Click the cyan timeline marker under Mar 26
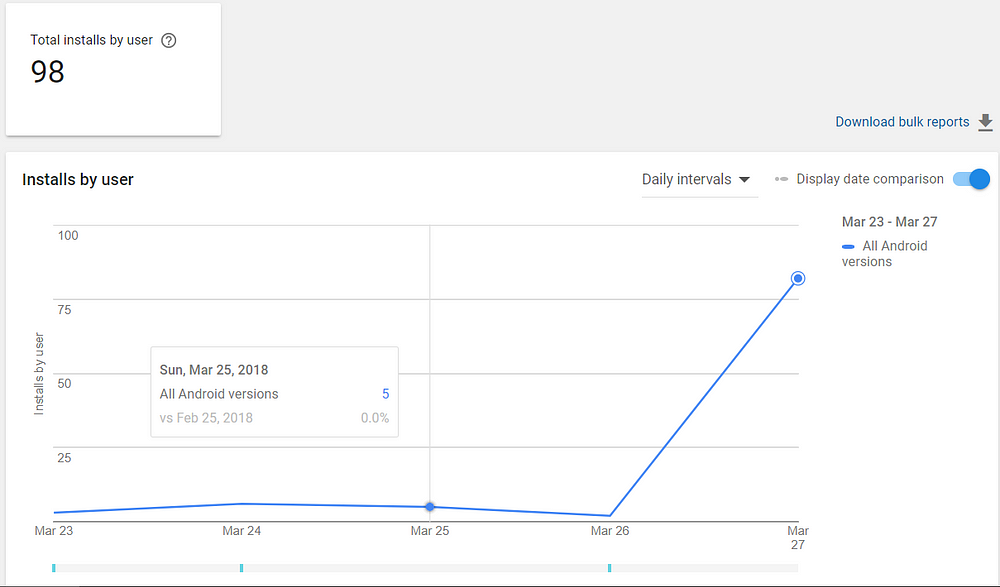 tap(609, 568)
